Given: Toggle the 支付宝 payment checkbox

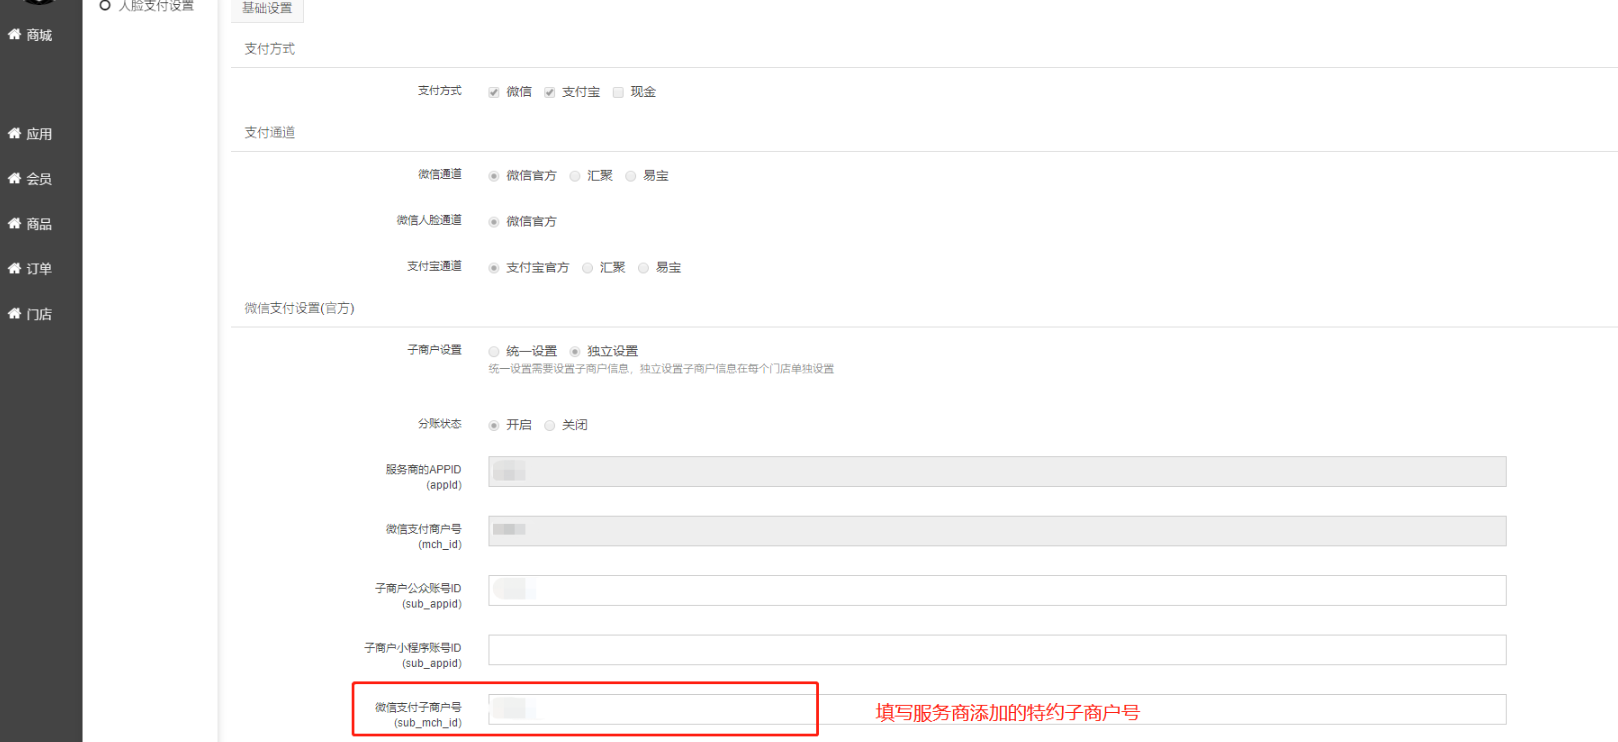Looking at the screenshot, I should (550, 92).
